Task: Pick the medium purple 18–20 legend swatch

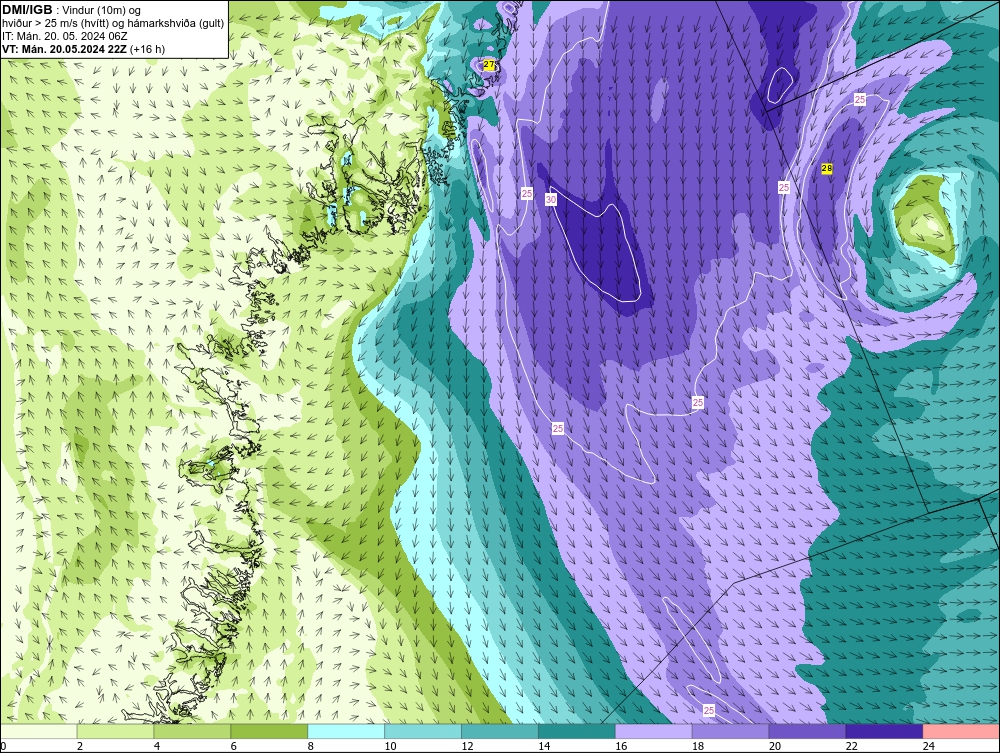Action: pos(730,731)
